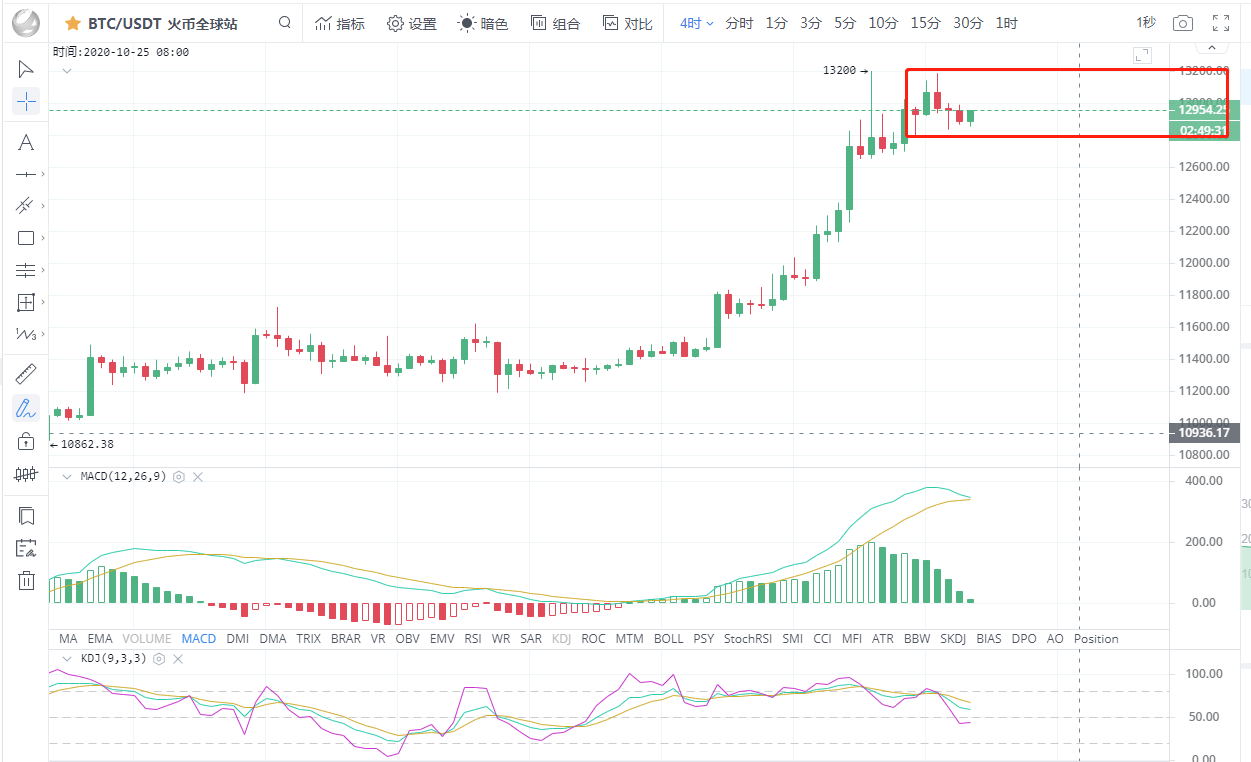Viewport: 1251px width, 762px height.
Task: Click the search magnifier icon
Action: click(x=285, y=23)
